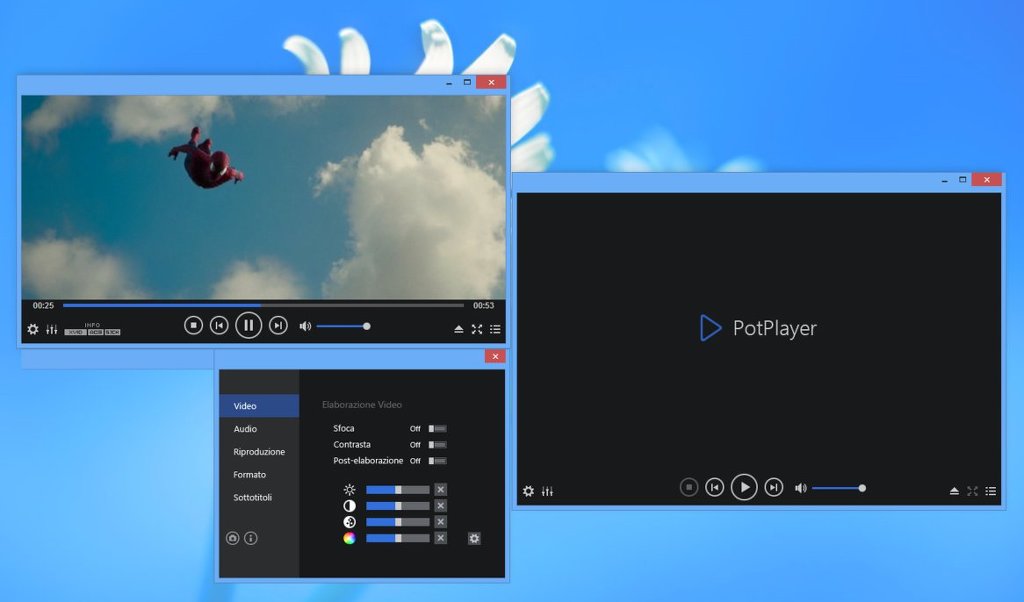The height and width of the screenshot is (602, 1024).
Task: Click previous button in idle PotPlayer window
Action: coord(714,487)
